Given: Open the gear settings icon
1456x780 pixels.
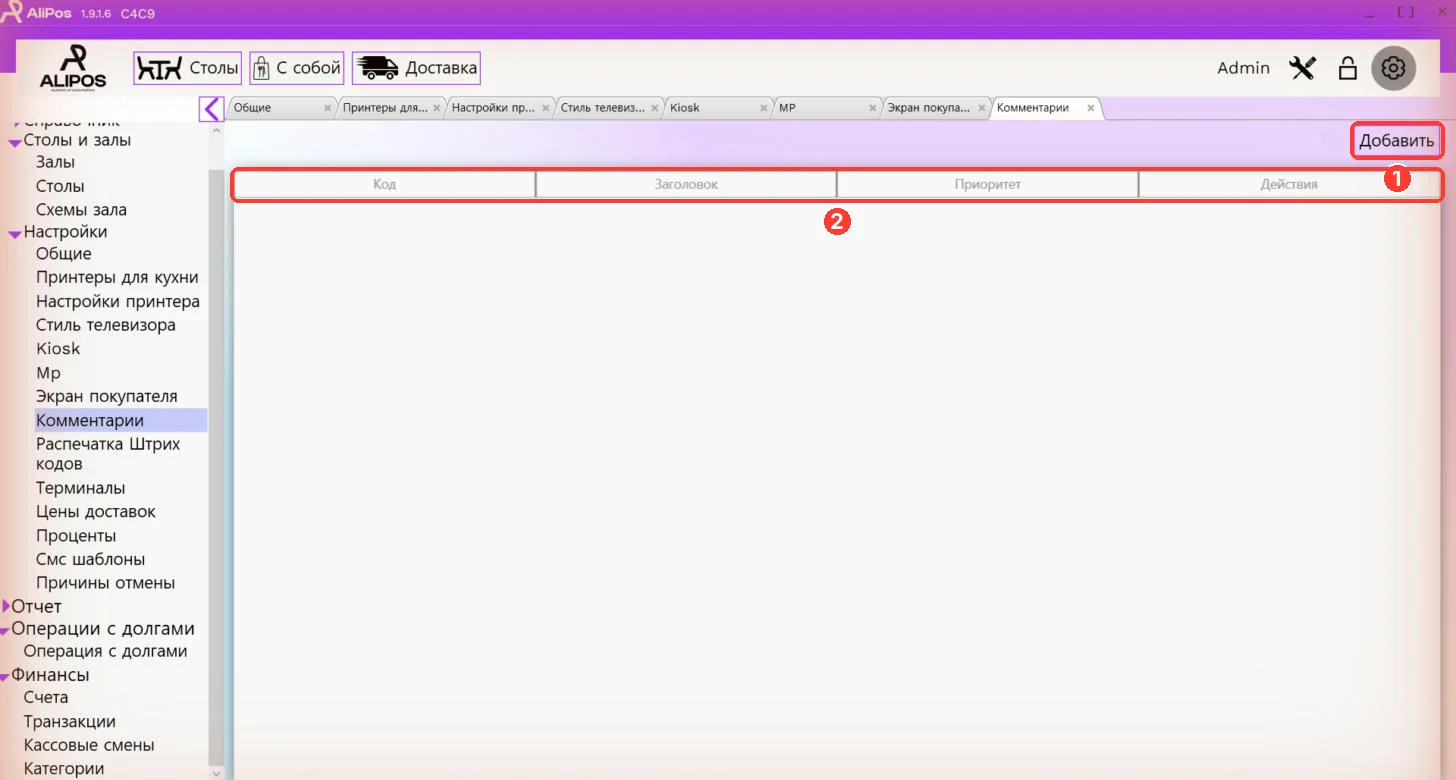Looking at the screenshot, I should click(1393, 68).
